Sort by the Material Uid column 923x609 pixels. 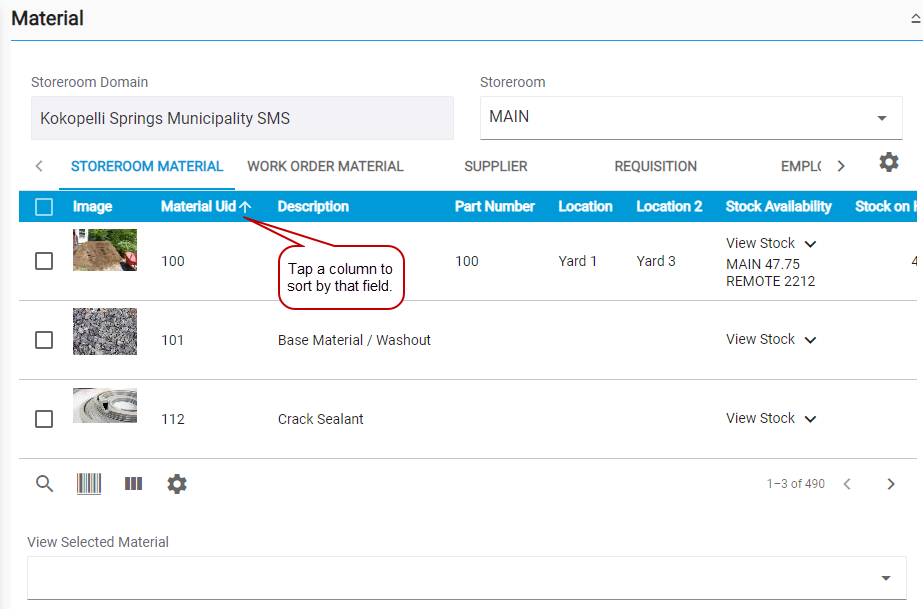pos(198,207)
